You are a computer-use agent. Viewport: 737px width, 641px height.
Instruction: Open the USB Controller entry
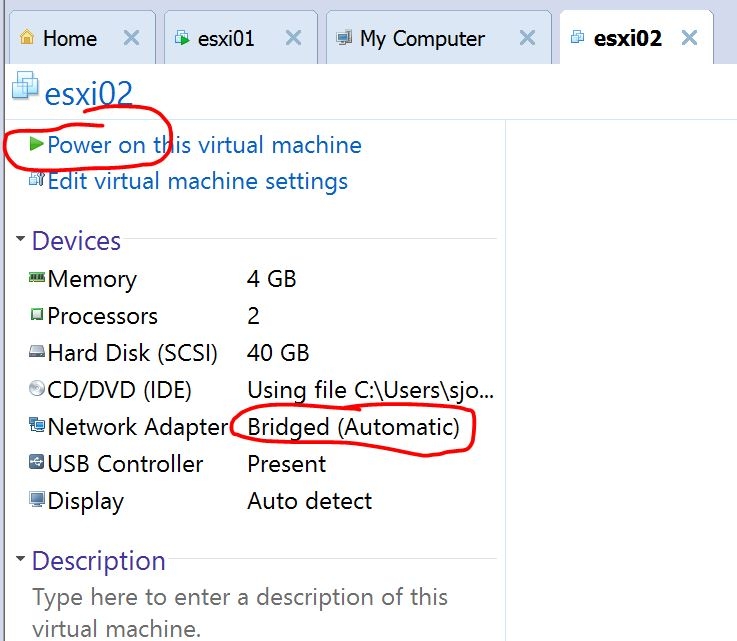[x=125, y=464]
